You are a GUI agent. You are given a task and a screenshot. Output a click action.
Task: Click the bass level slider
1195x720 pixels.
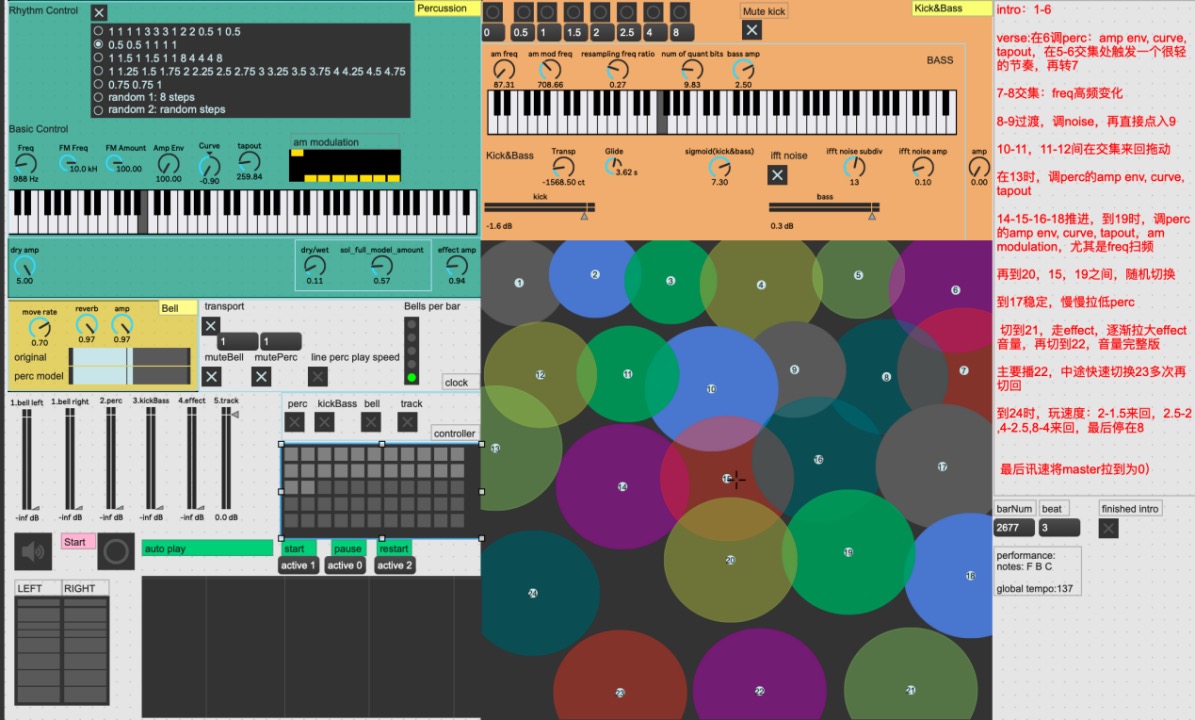coord(824,207)
